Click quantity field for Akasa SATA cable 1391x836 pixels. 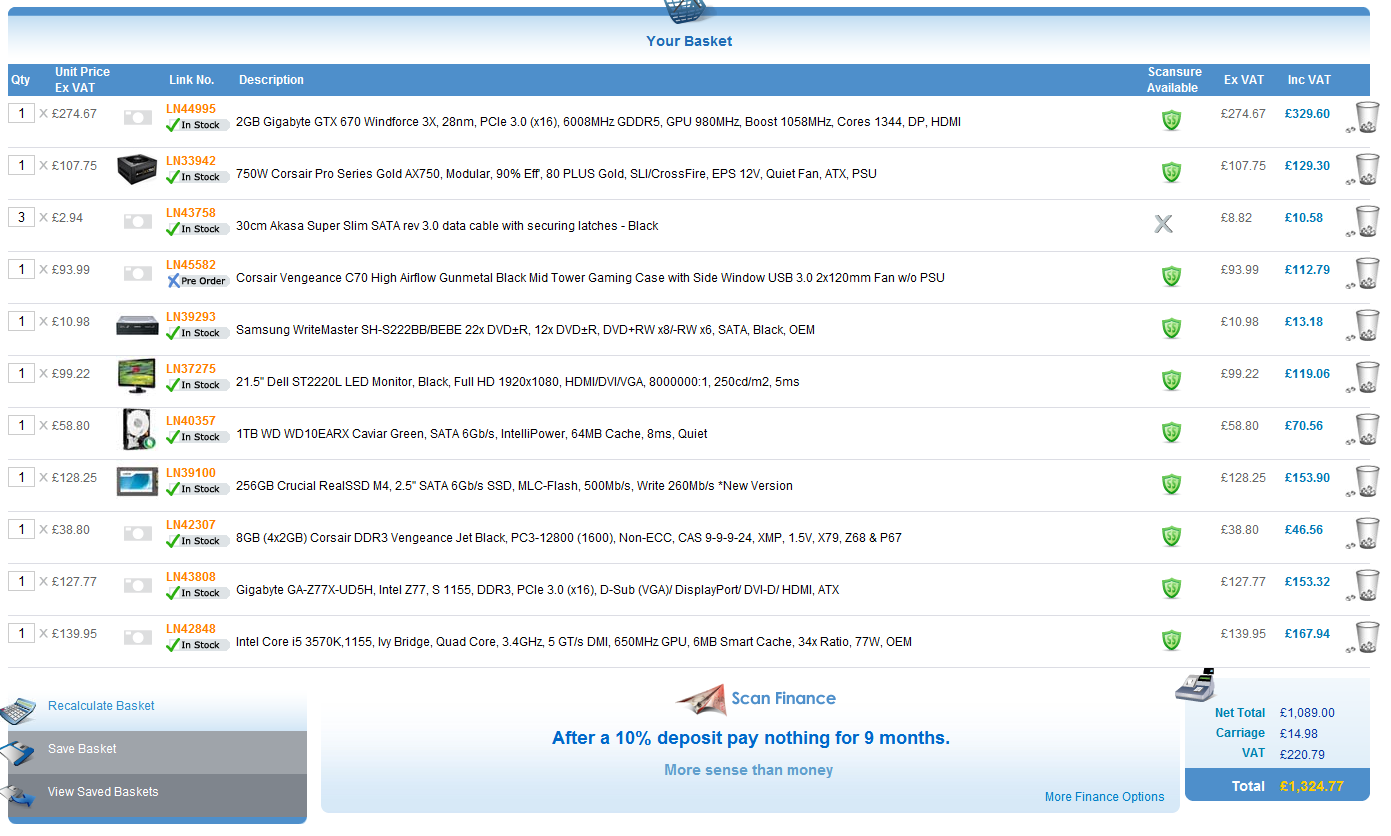[x=21, y=217]
